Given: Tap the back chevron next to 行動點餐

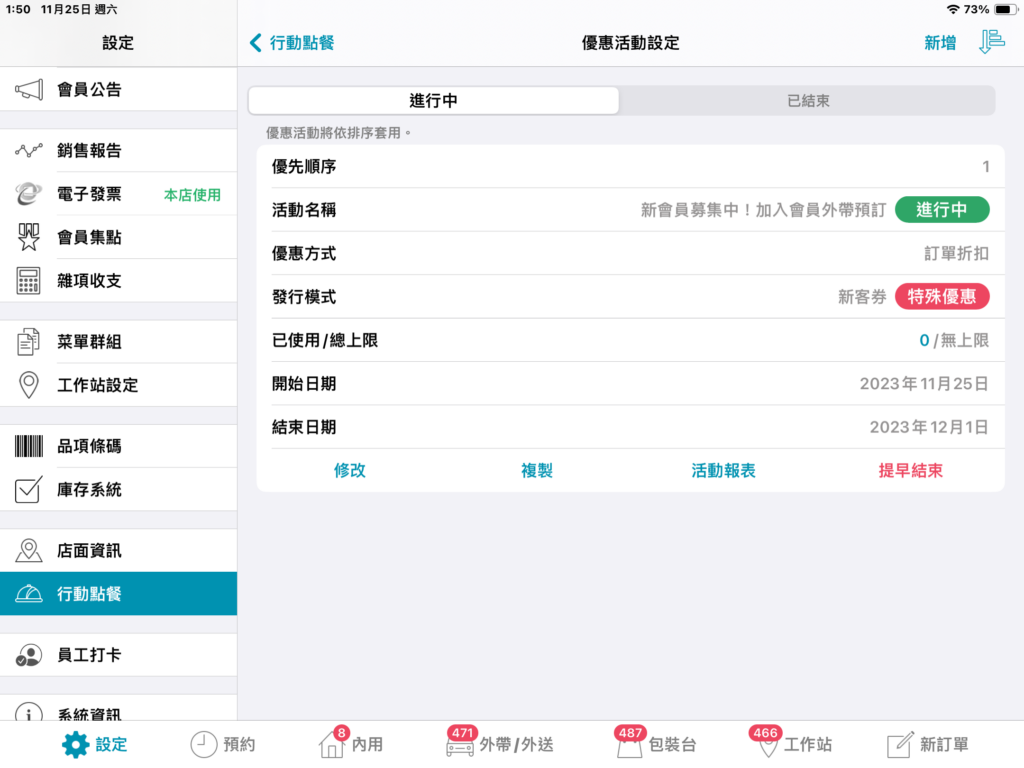Looking at the screenshot, I should click(x=255, y=43).
